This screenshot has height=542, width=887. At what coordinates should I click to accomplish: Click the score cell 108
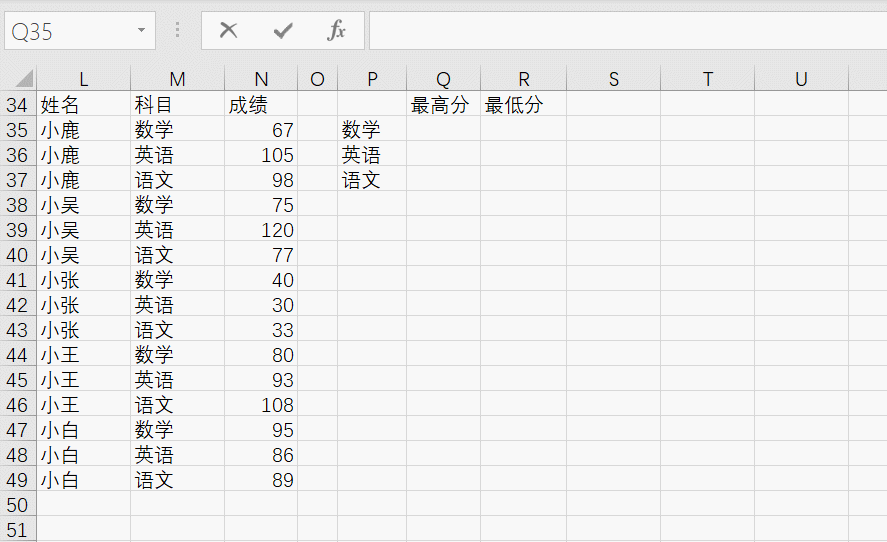[x=261, y=405]
